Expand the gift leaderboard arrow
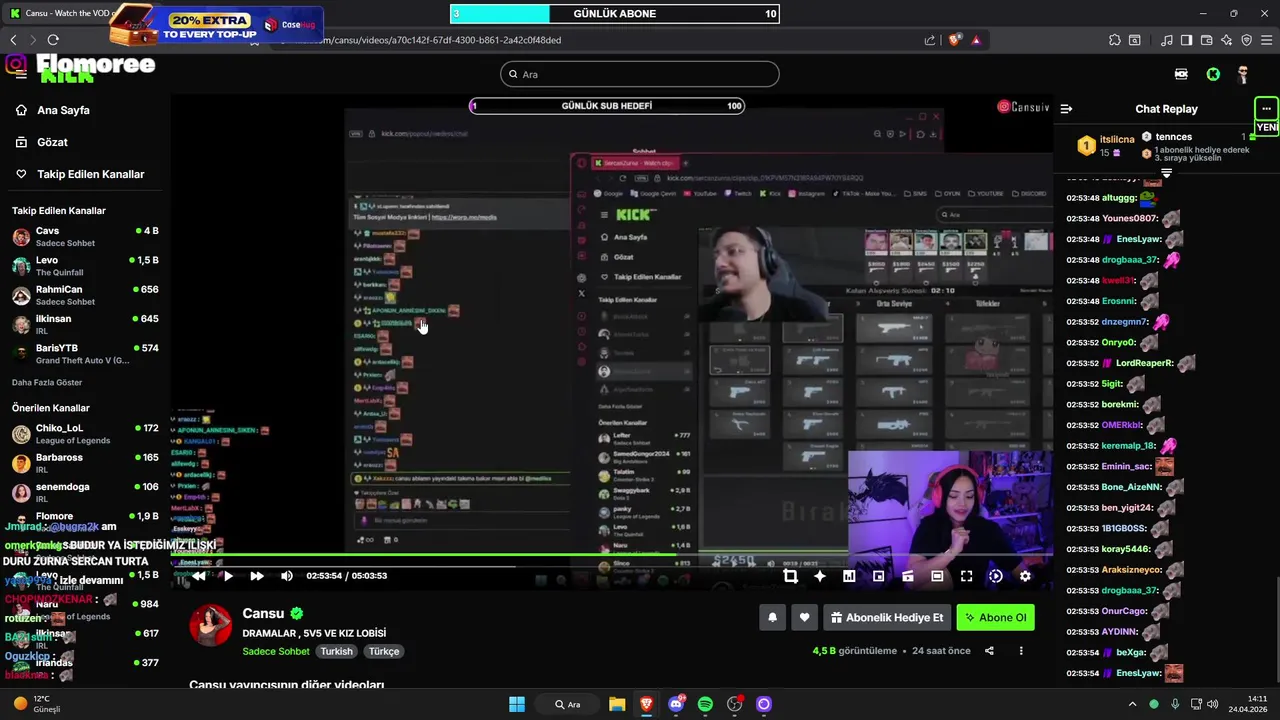The width and height of the screenshot is (1280, 720). click(1166, 172)
